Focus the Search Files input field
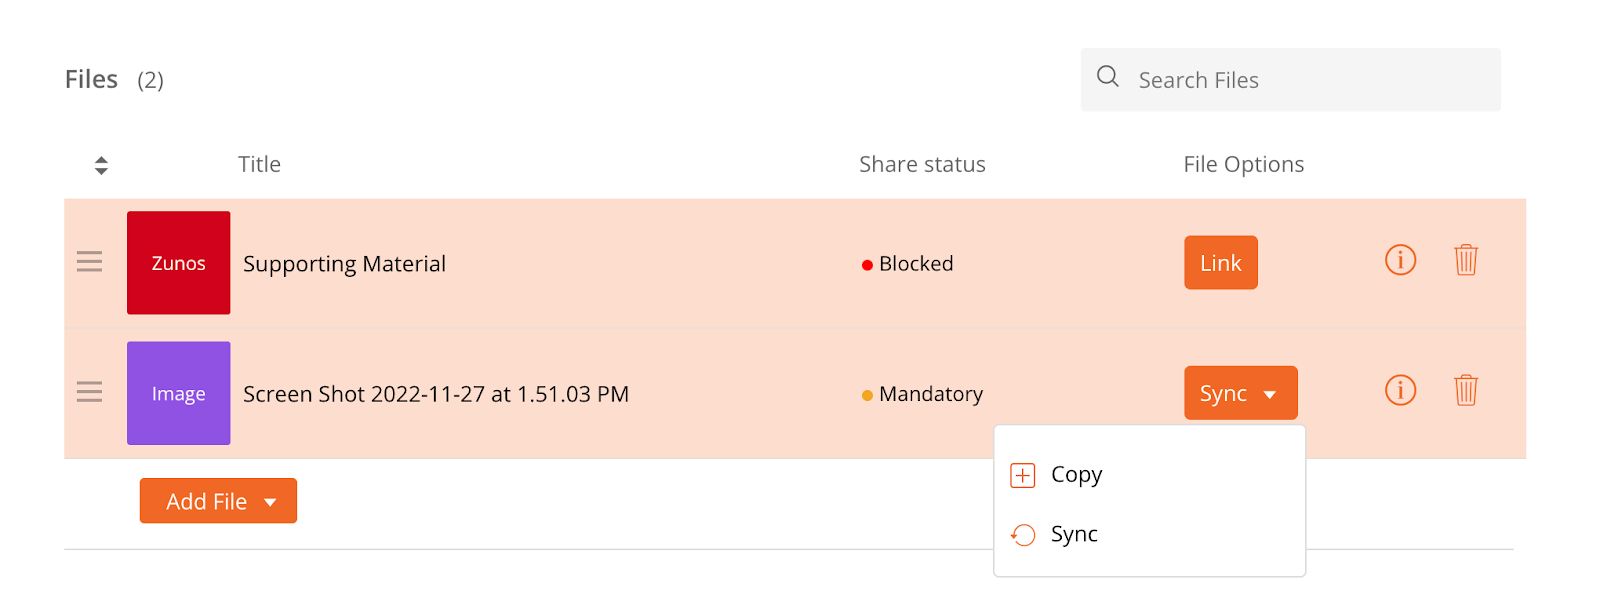 (1290, 80)
